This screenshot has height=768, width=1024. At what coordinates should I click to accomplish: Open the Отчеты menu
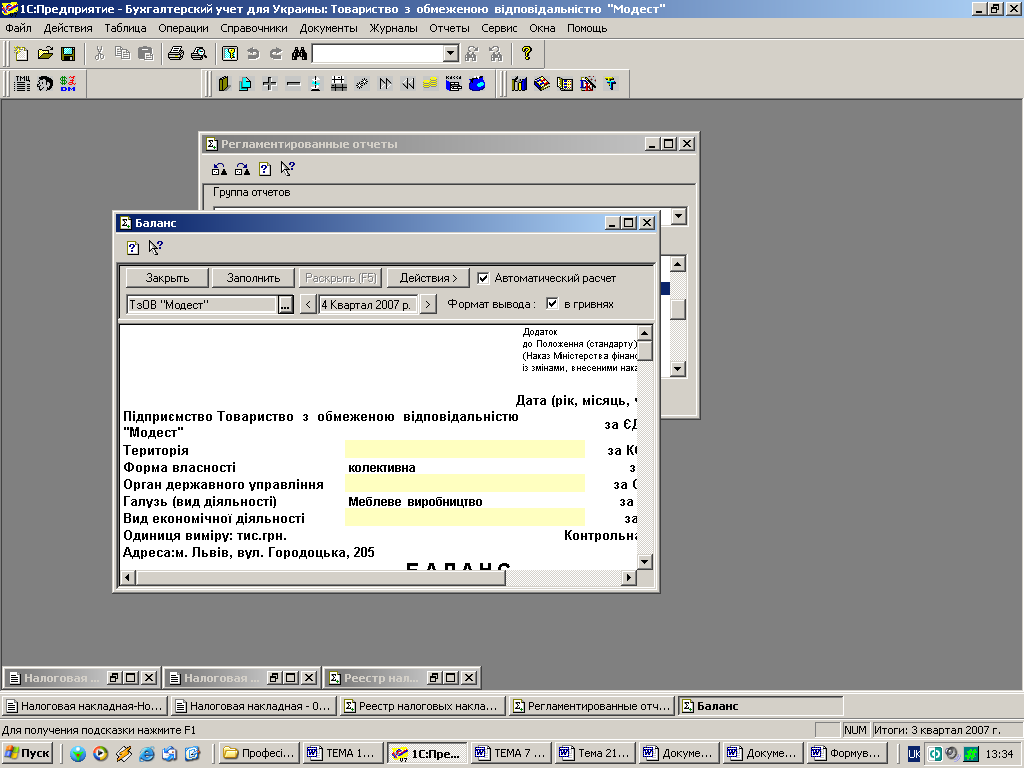pyautogui.click(x=449, y=28)
